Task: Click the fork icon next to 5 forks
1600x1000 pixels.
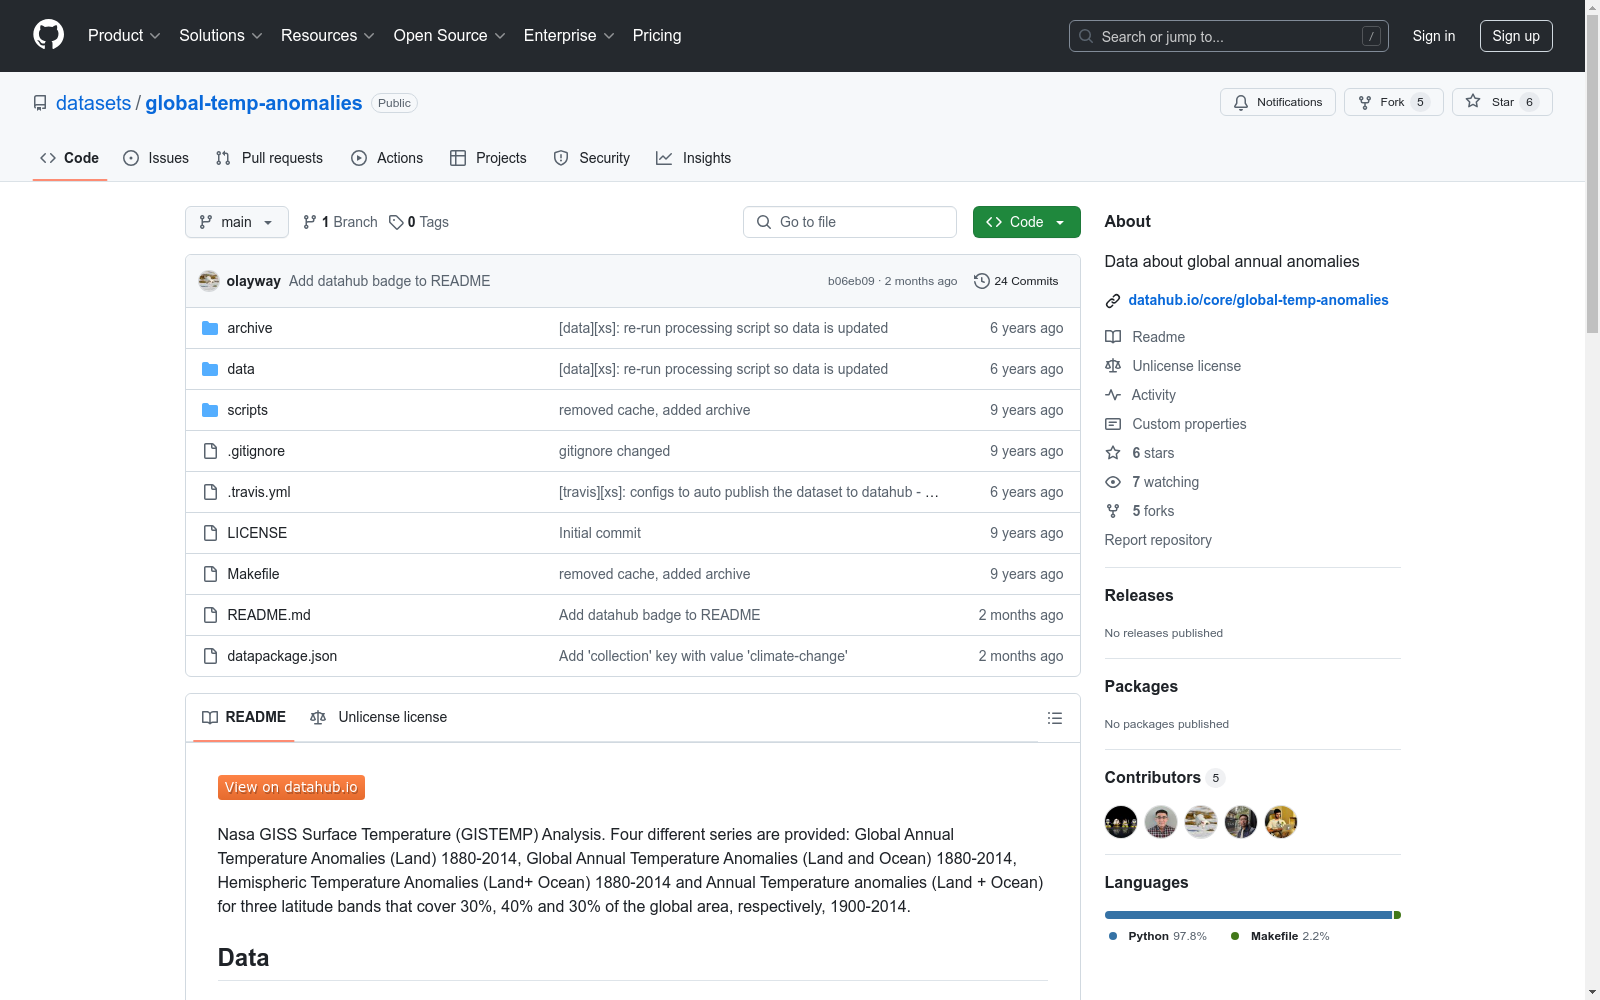Action: point(1113,511)
